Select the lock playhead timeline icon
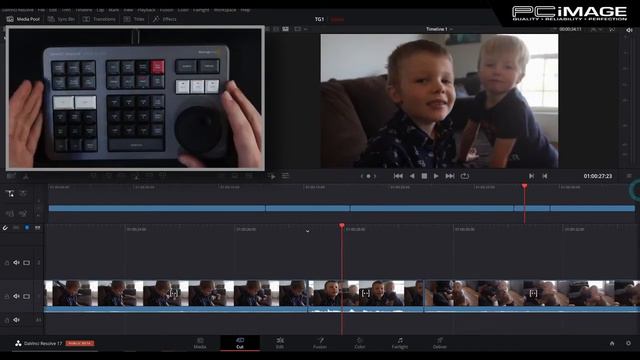The image size is (640, 360). click(10, 194)
